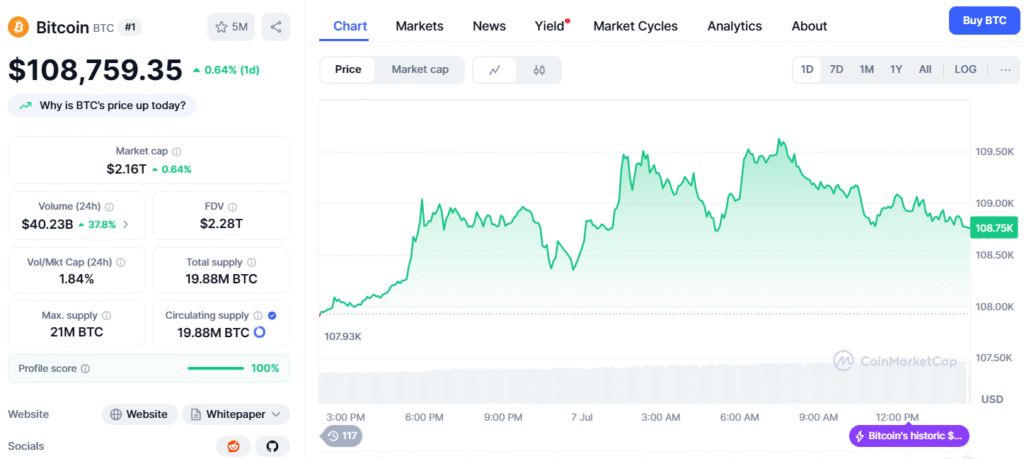Click the $2.28T FDV value
The width and height of the screenshot is (1024, 459).
point(221,224)
